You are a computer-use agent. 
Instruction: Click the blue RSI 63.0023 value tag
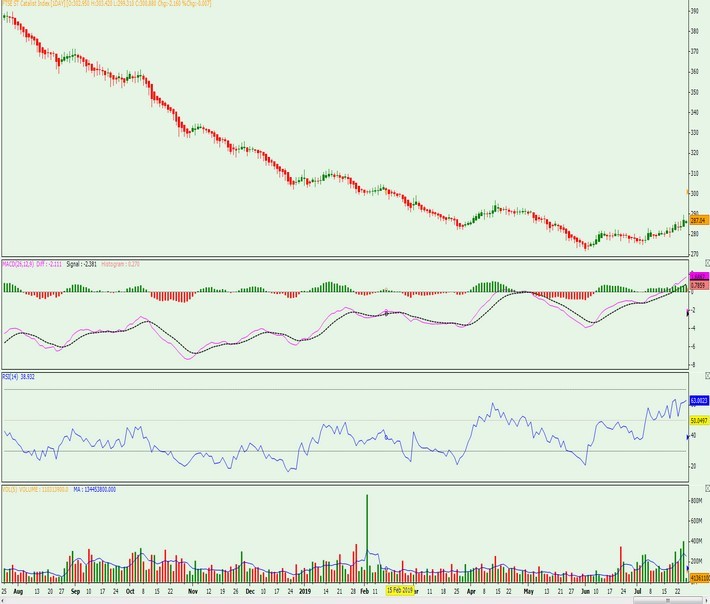[x=698, y=399]
